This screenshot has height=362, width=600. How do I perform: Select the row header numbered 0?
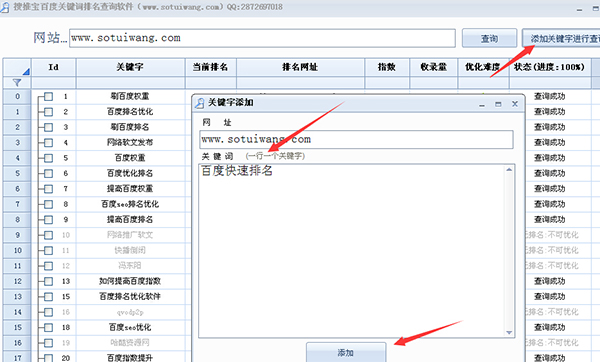pos(17,96)
